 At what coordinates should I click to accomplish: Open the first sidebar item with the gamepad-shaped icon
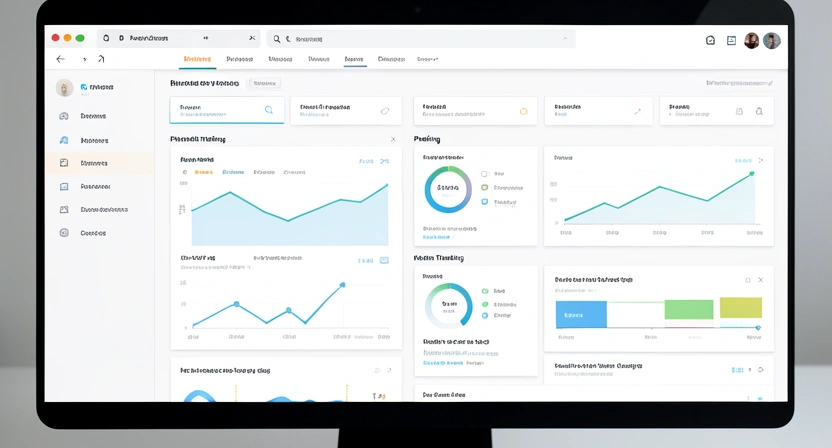click(64, 116)
